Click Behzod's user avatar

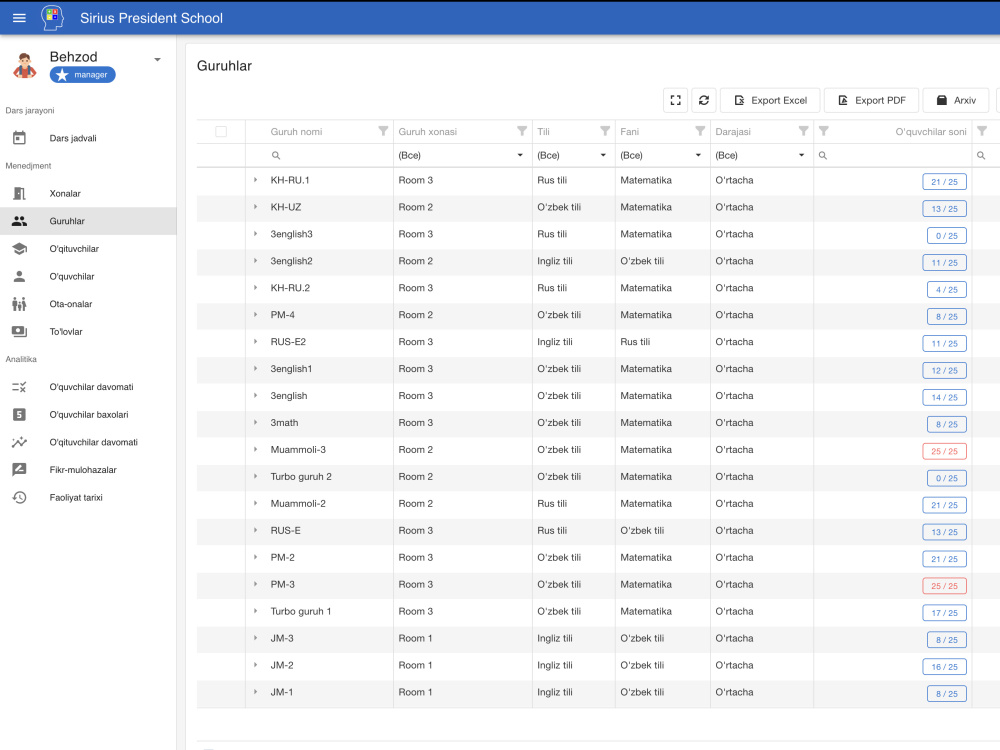pyautogui.click(x=25, y=66)
